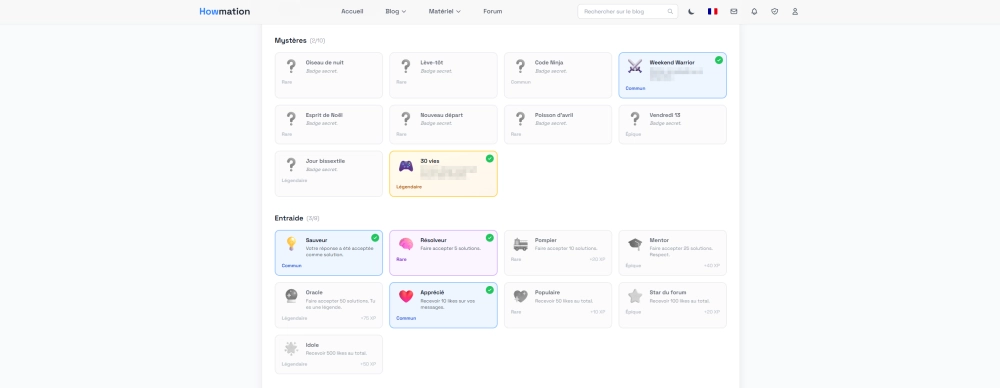Click Vendredi 13 question mark icon

click(x=635, y=119)
